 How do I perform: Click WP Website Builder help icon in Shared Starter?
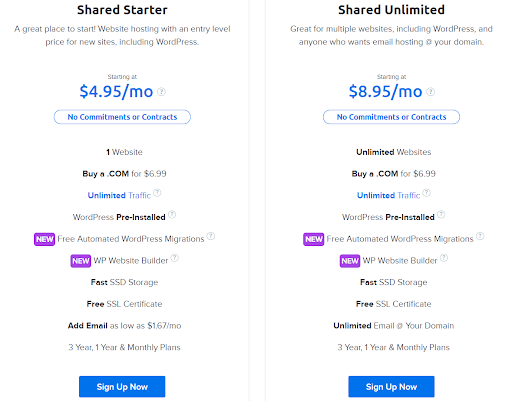(x=175, y=258)
